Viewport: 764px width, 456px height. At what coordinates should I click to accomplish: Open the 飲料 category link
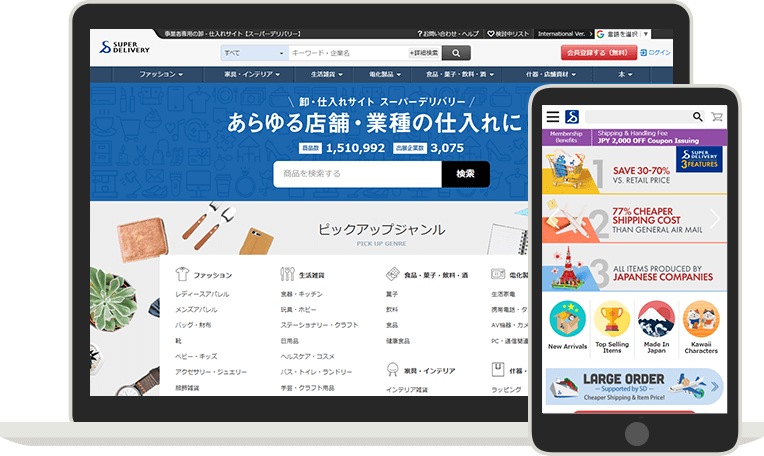392,309
